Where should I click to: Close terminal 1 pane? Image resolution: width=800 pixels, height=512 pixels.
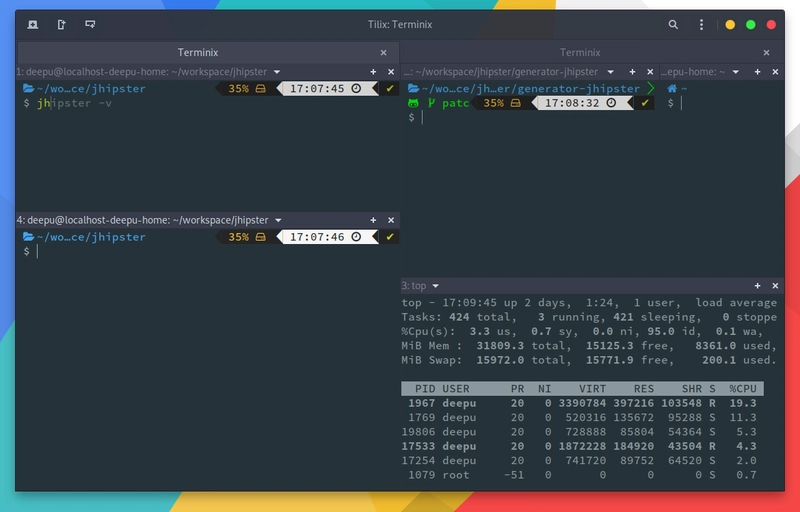pyautogui.click(x=391, y=72)
